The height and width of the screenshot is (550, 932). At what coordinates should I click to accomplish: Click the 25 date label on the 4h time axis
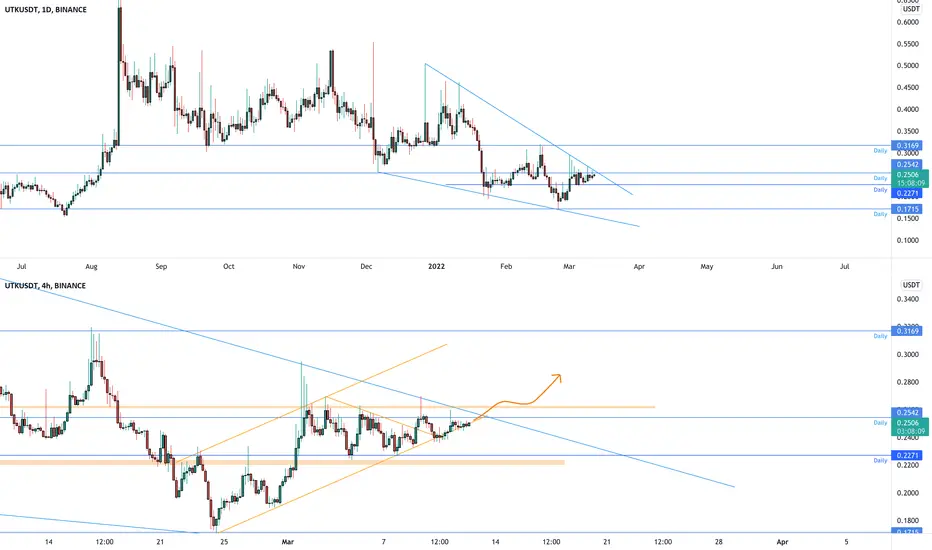[223, 542]
